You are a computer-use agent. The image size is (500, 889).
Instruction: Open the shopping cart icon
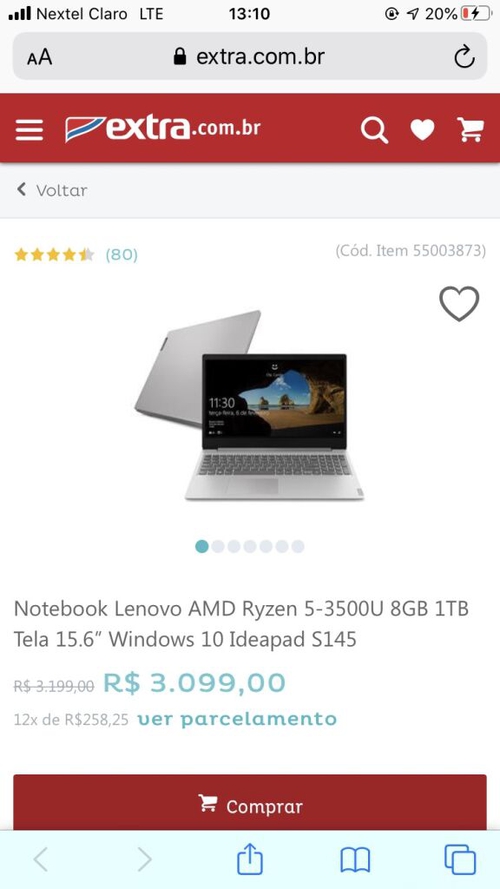coord(471,130)
